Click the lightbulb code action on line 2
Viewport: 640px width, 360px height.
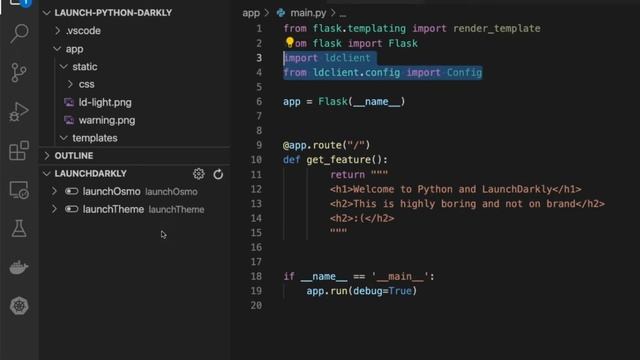click(289, 42)
